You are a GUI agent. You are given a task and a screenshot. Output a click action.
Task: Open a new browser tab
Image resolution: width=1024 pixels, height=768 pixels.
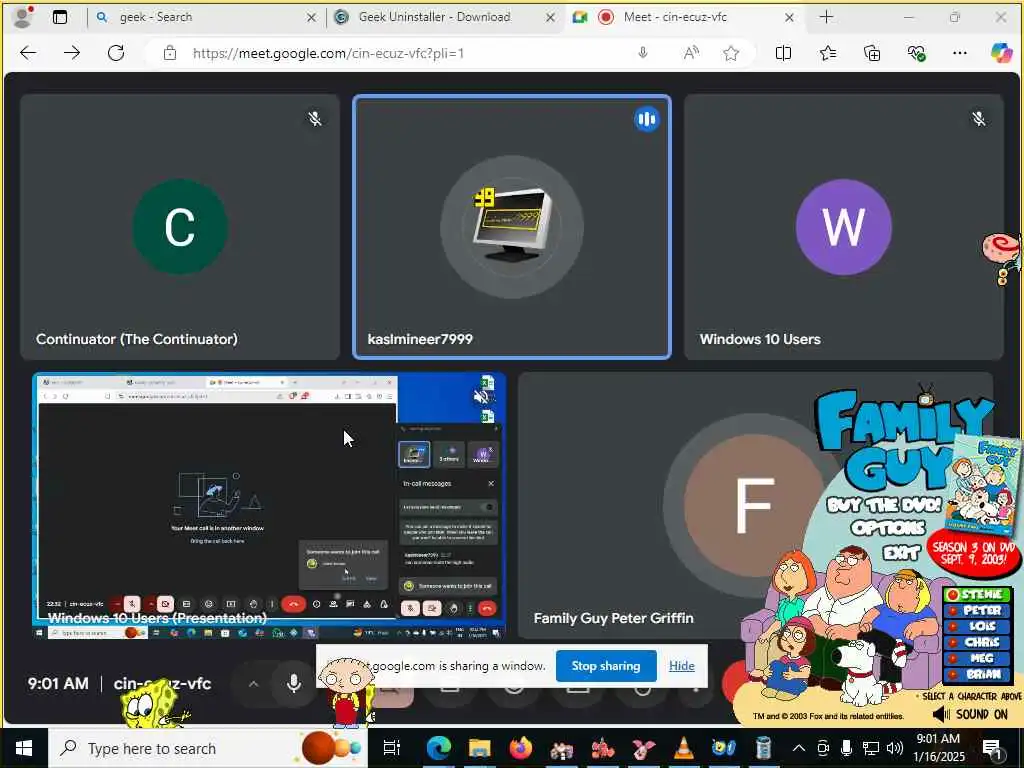click(826, 17)
